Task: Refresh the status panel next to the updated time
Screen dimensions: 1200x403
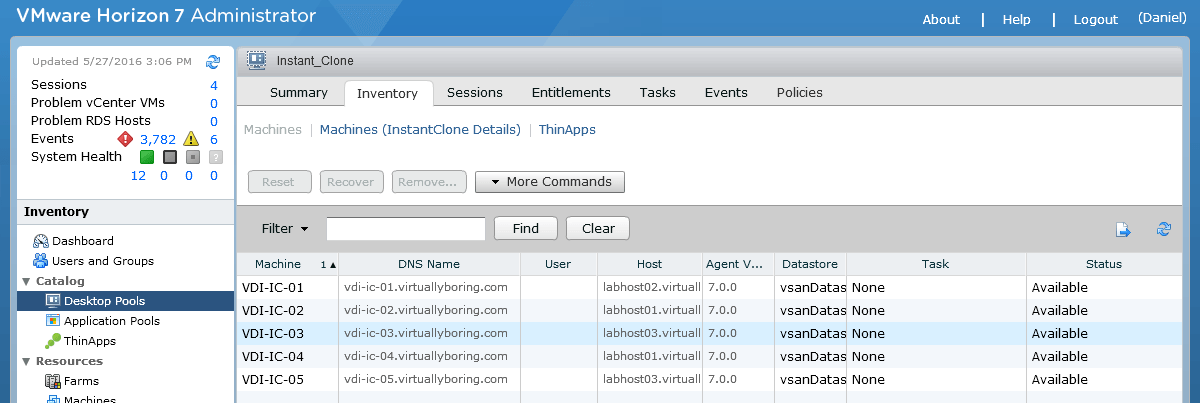Action: pyautogui.click(x=212, y=62)
